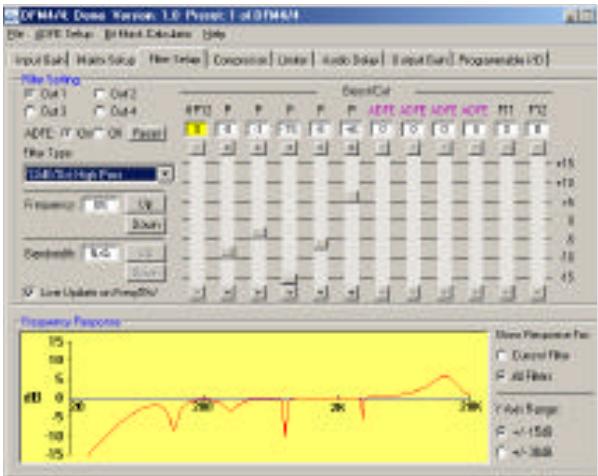This screenshot has width=598, height=476.
Task: Click the up button atop the first ADFE column
Action: [382, 147]
